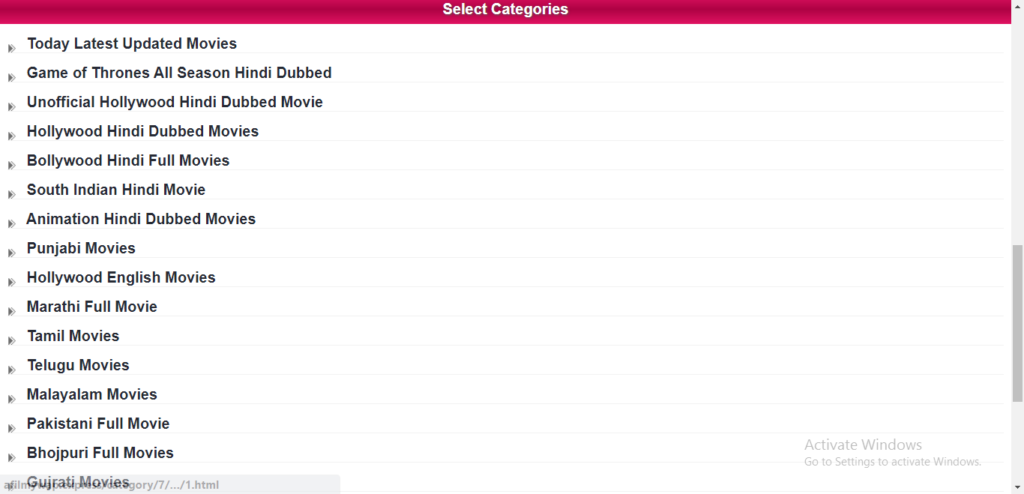Click the arrow icon beside South Indian Hindi Movie

point(11,194)
